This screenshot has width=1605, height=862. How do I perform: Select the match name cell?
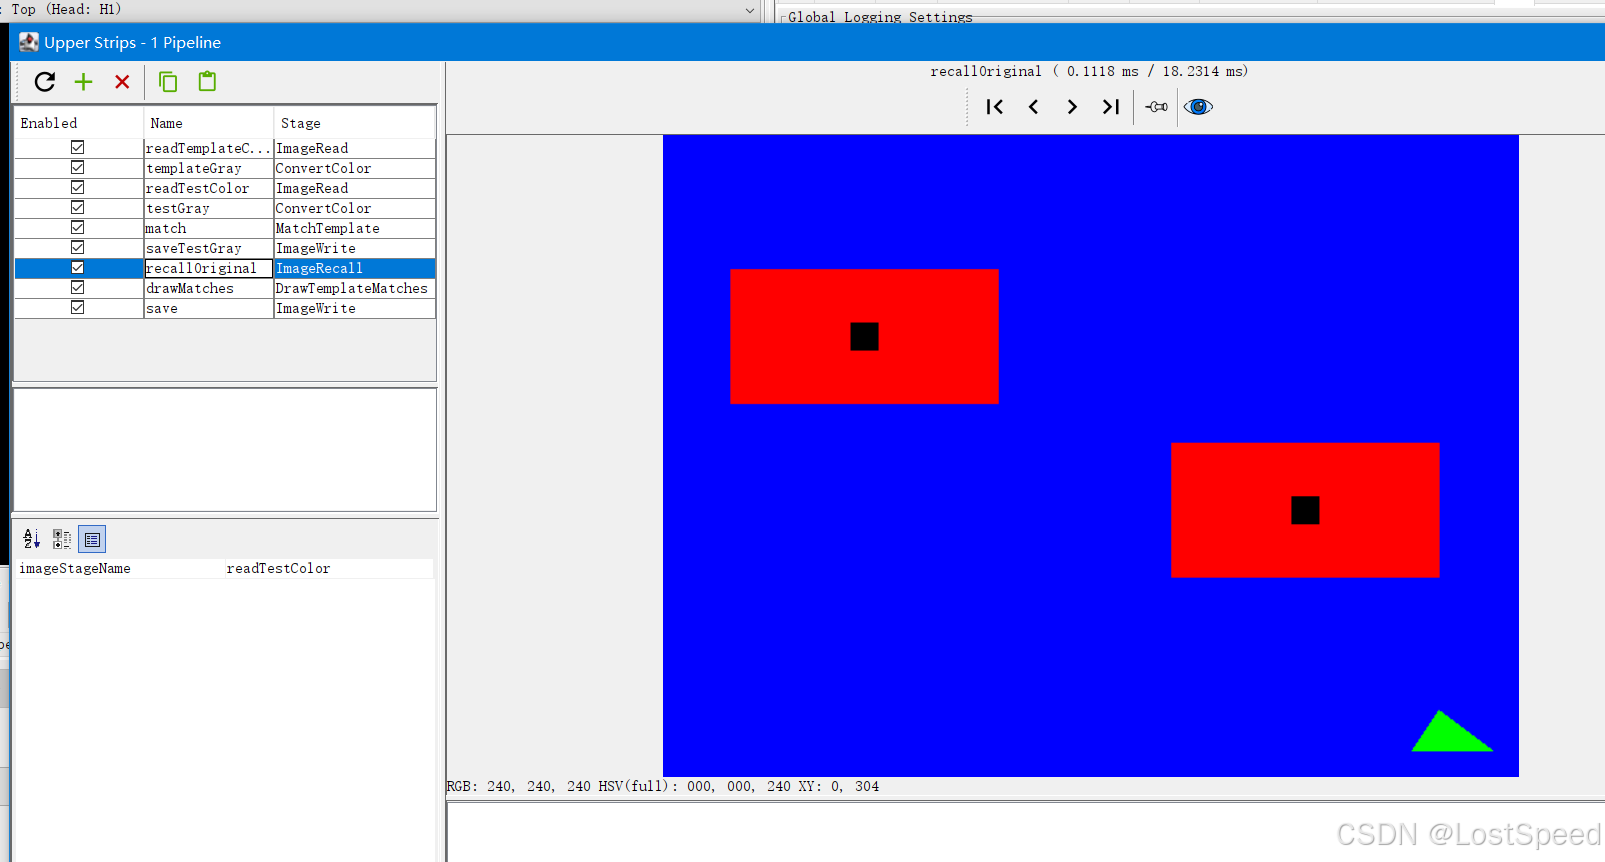tap(208, 228)
